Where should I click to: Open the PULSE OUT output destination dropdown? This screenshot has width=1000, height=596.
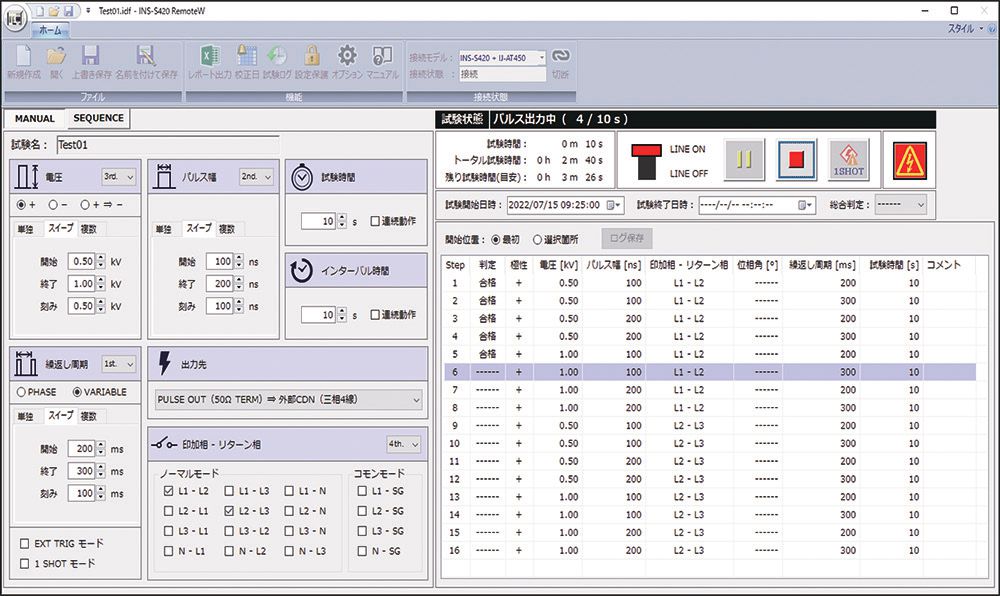coord(289,400)
